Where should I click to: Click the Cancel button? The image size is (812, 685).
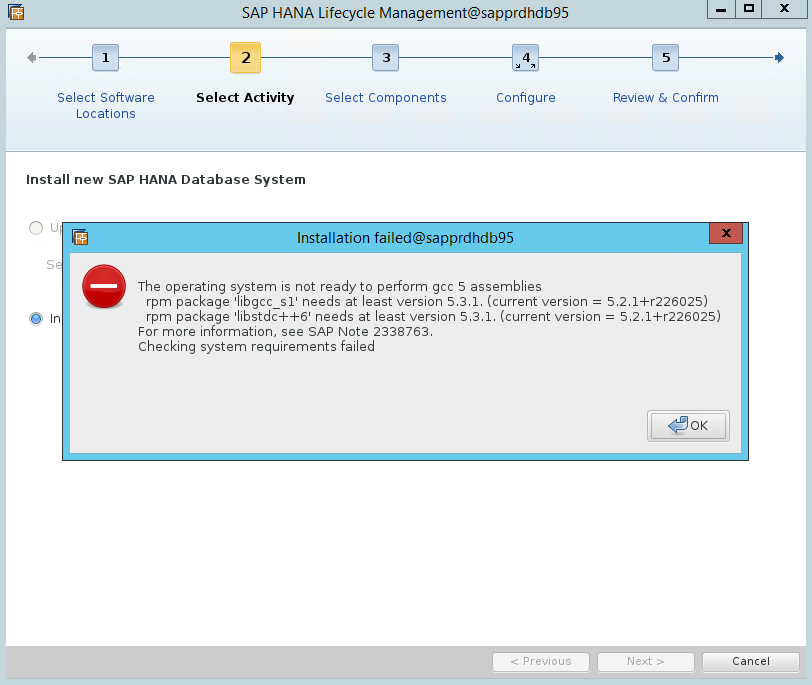pos(750,661)
